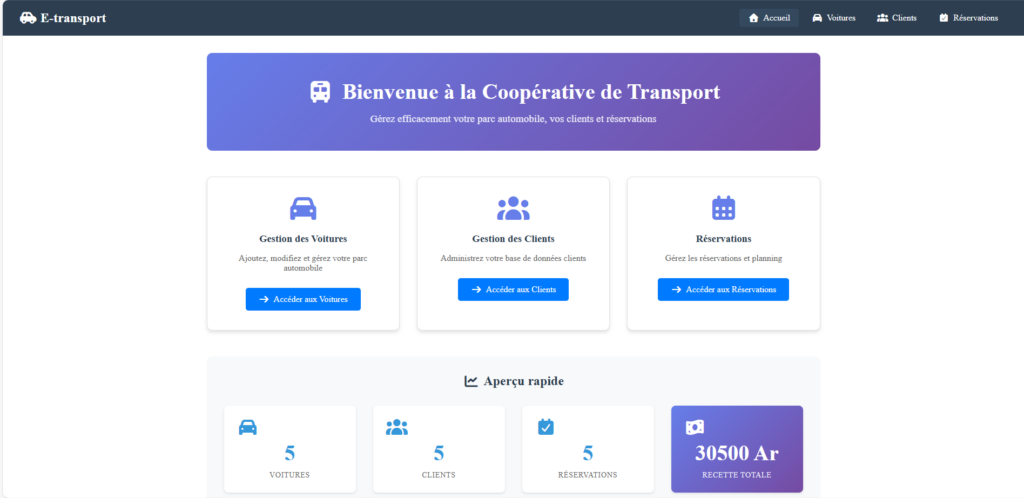Image resolution: width=1024 pixels, height=498 pixels.
Task: Click the bus icon in the welcome banner
Action: pos(320,92)
